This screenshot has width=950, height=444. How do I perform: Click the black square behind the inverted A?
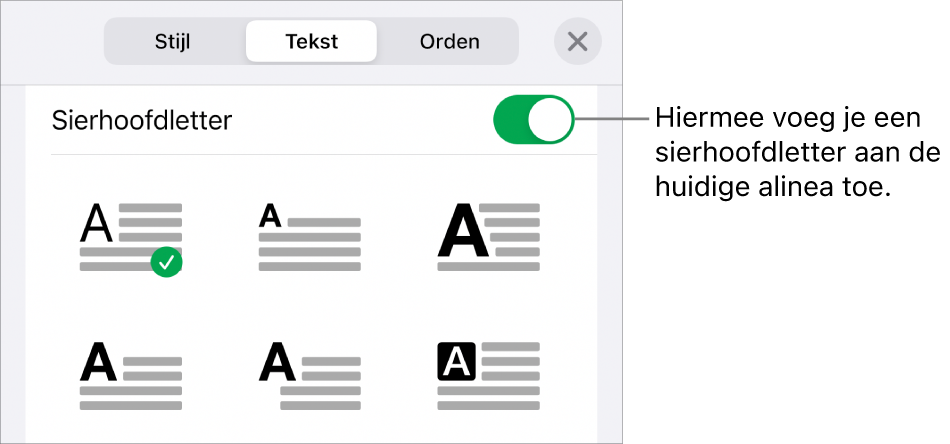pyautogui.click(x=456, y=362)
